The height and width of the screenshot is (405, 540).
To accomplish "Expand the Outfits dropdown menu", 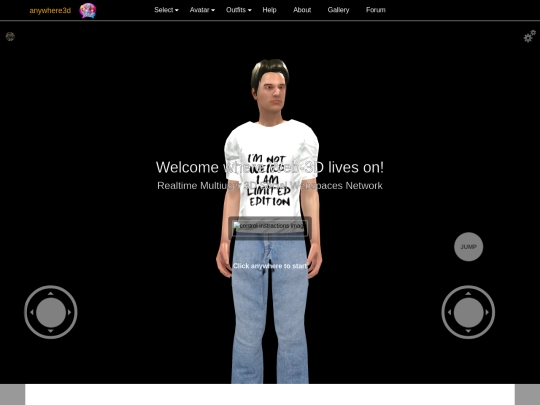I will point(239,10).
